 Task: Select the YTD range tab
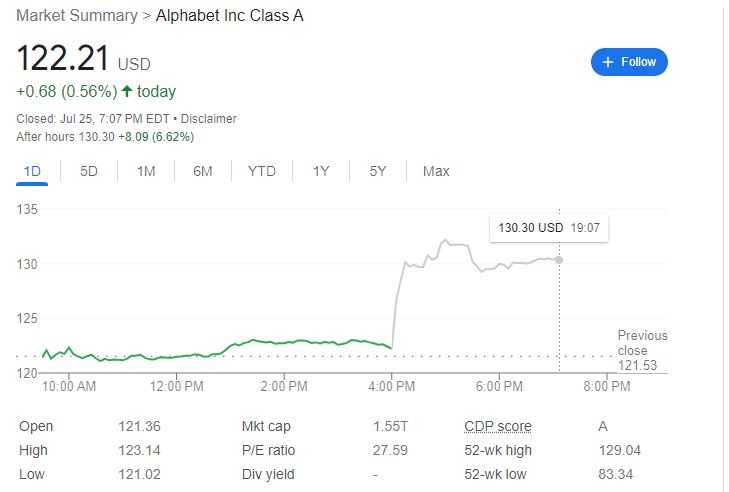click(x=262, y=171)
